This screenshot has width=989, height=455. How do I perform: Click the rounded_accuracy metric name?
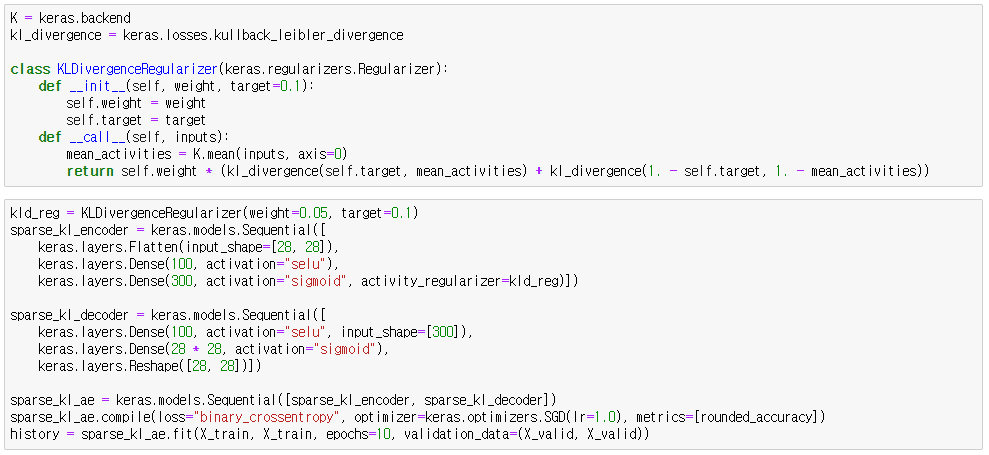click(755, 418)
